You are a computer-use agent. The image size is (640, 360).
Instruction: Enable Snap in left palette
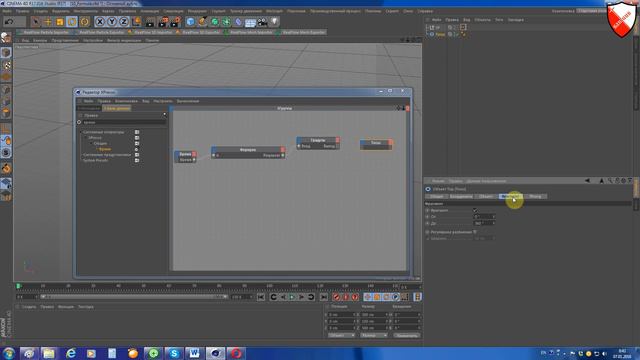[6, 152]
